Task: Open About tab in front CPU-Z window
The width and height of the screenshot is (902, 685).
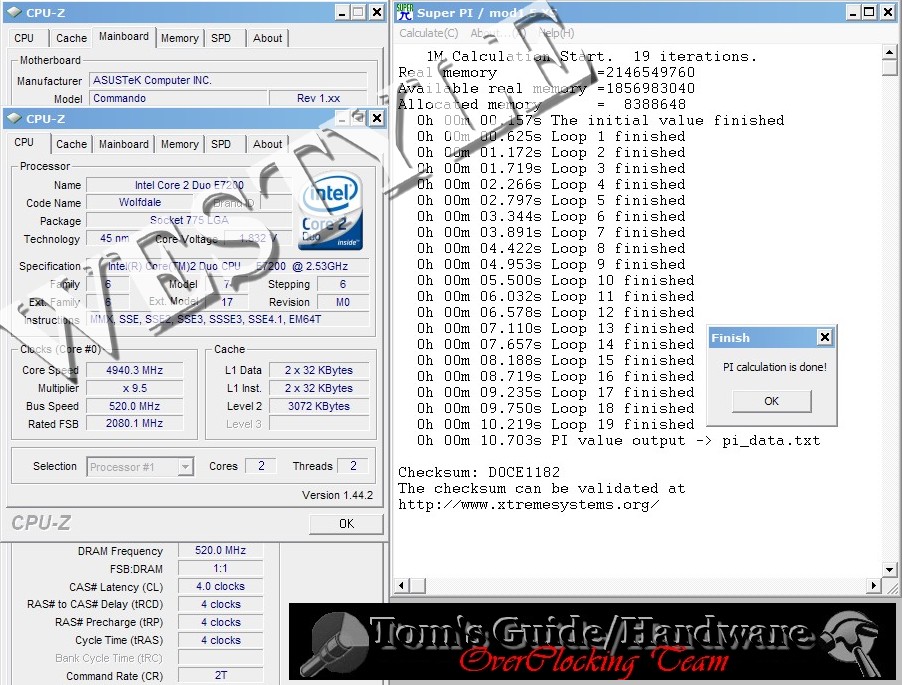Action: tap(267, 144)
